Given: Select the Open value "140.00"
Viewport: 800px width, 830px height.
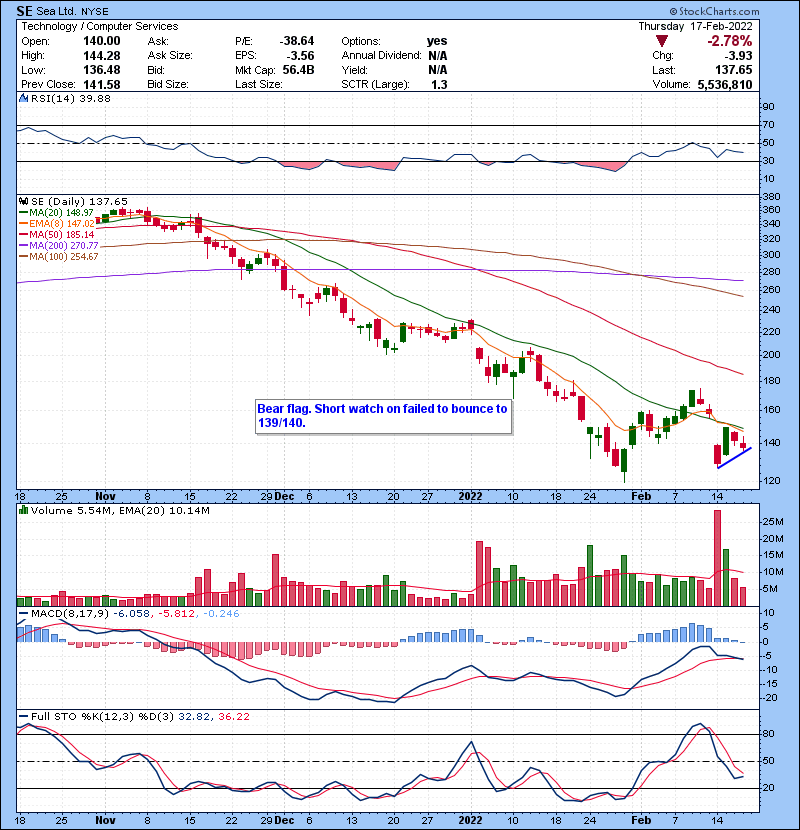Looking at the screenshot, I should click(102, 41).
